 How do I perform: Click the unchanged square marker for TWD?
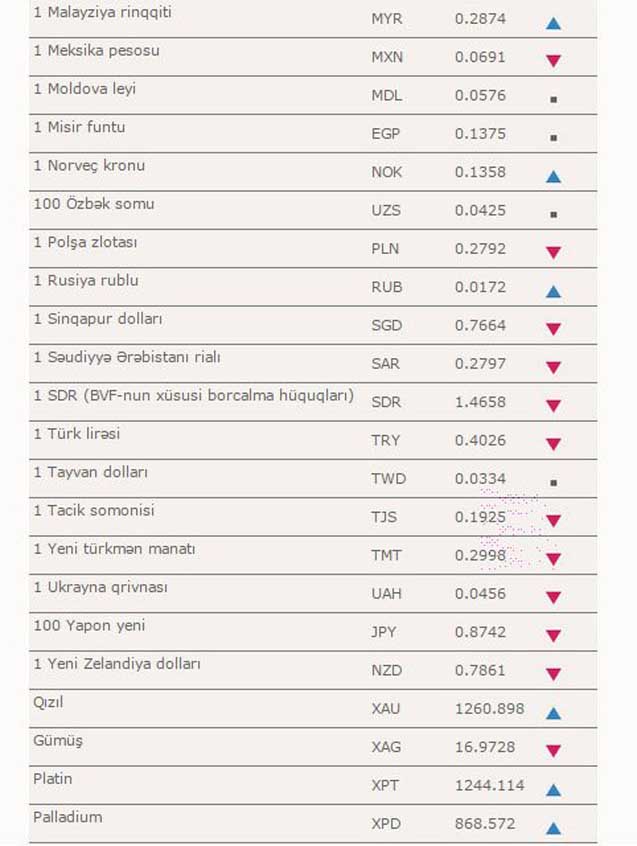(553, 482)
